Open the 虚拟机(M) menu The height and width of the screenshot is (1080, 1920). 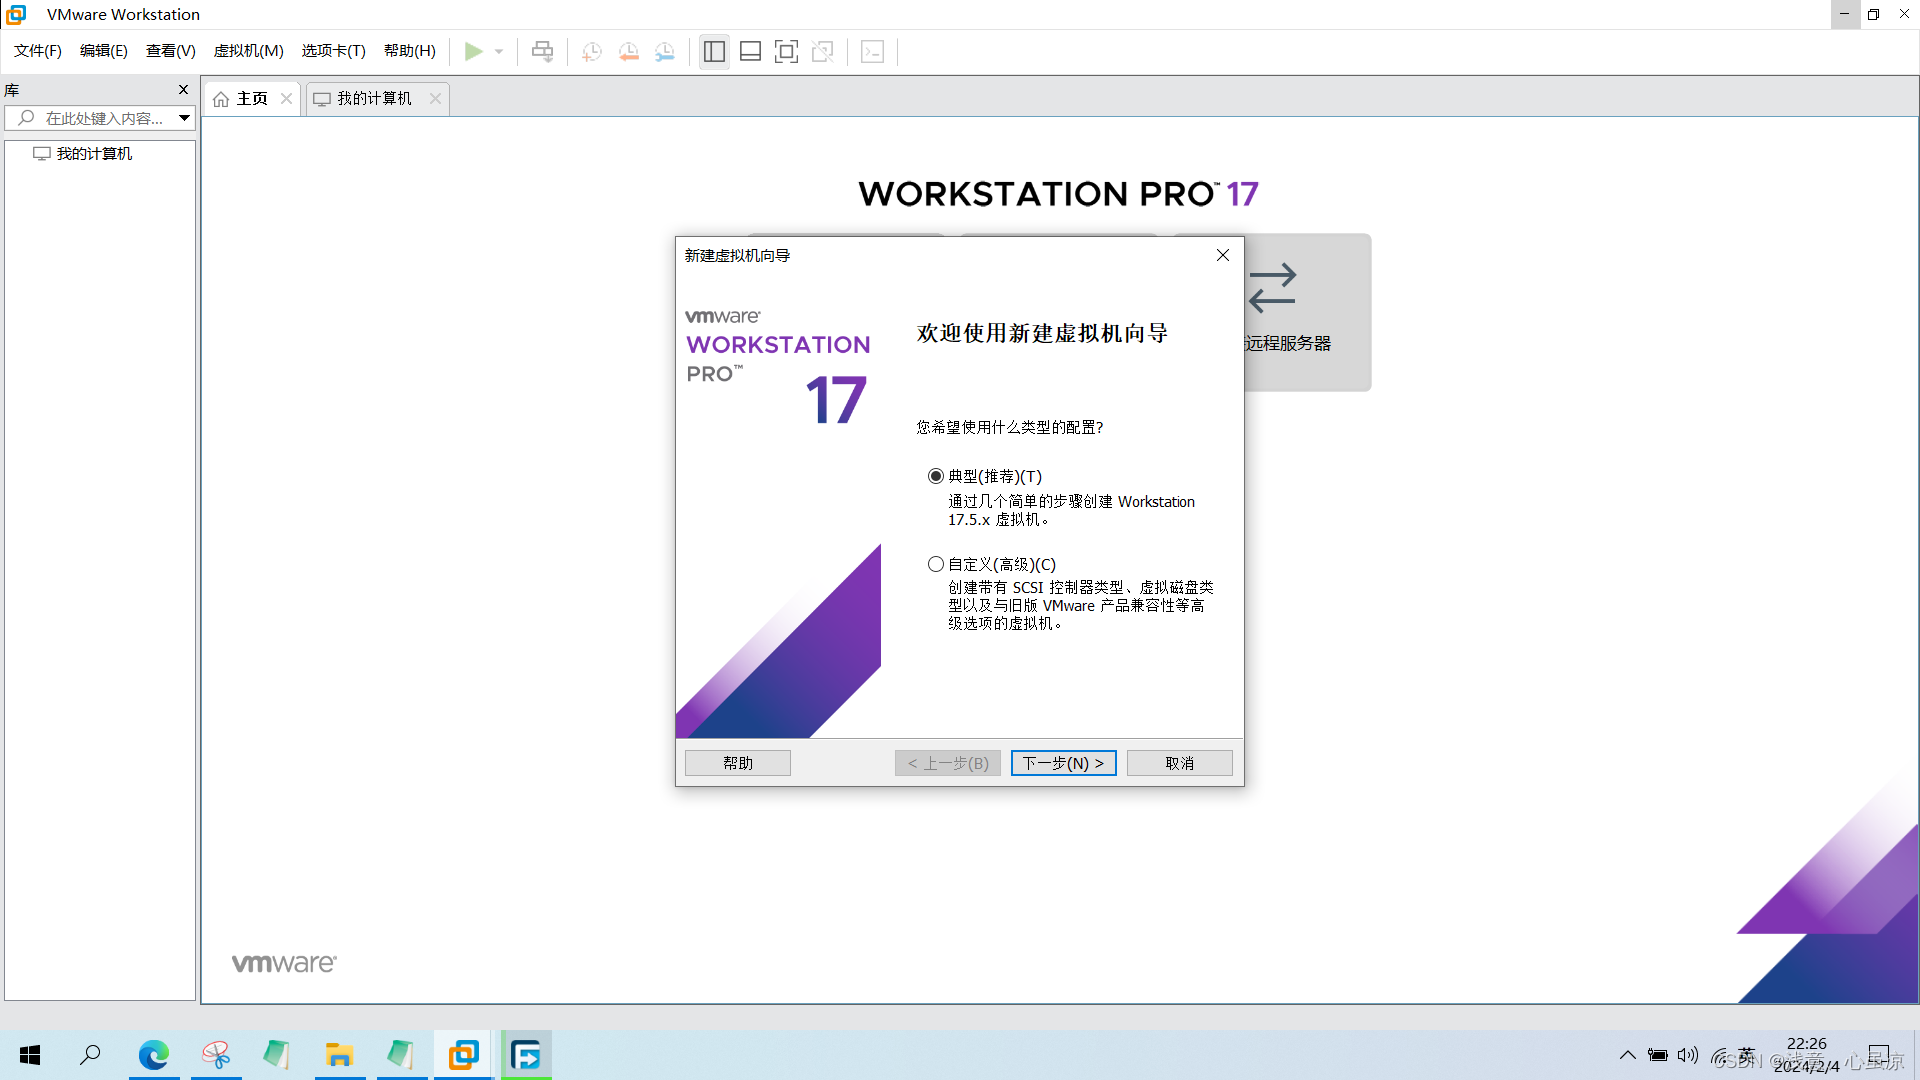click(x=248, y=50)
